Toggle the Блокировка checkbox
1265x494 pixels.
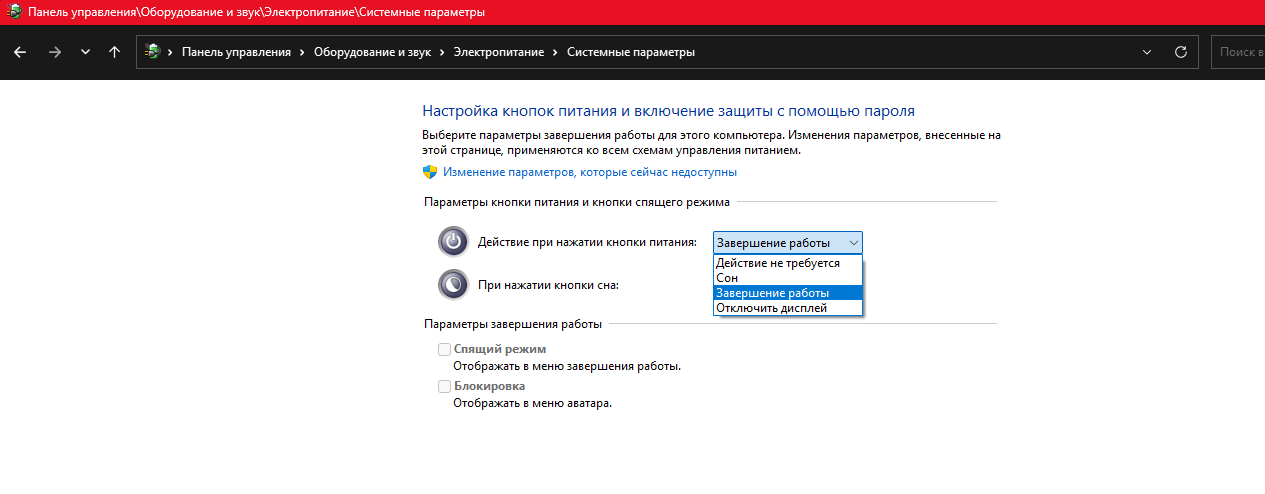(x=444, y=386)
